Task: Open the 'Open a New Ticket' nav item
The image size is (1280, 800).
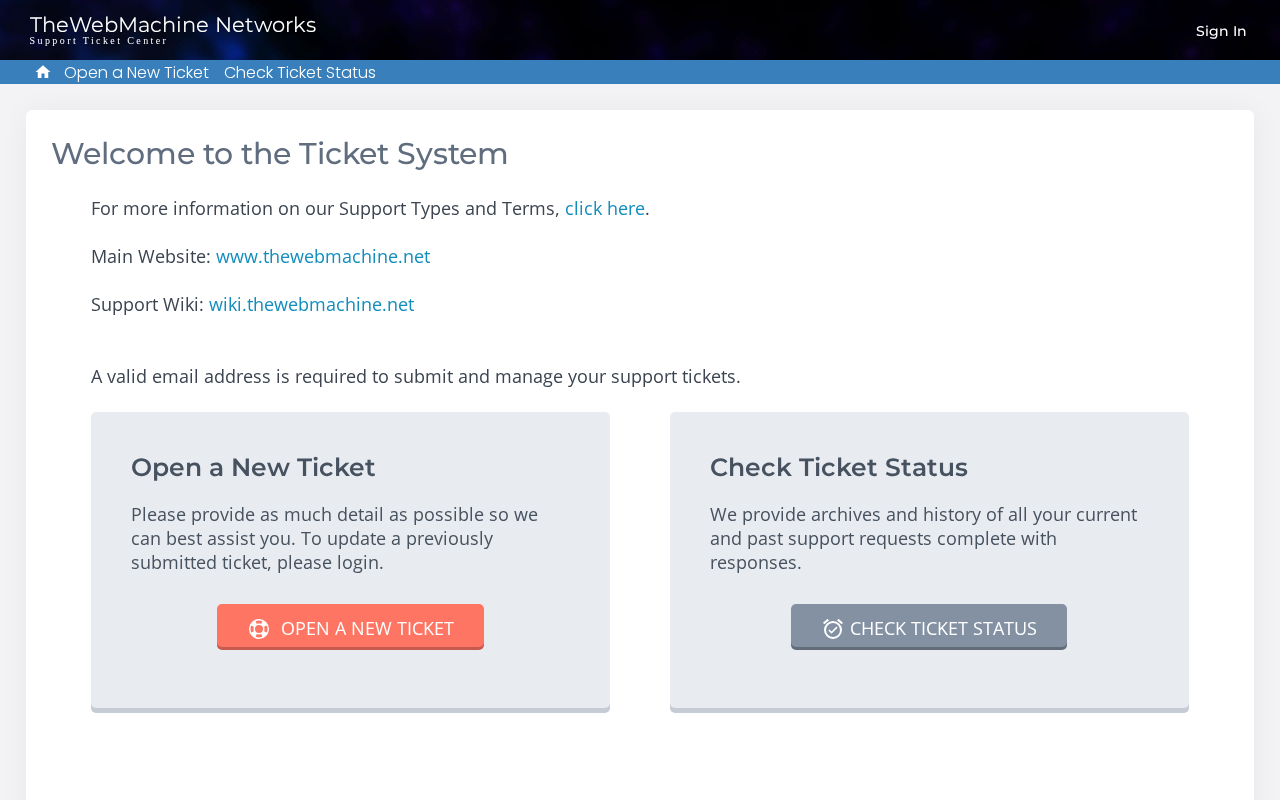Action: 136,72
